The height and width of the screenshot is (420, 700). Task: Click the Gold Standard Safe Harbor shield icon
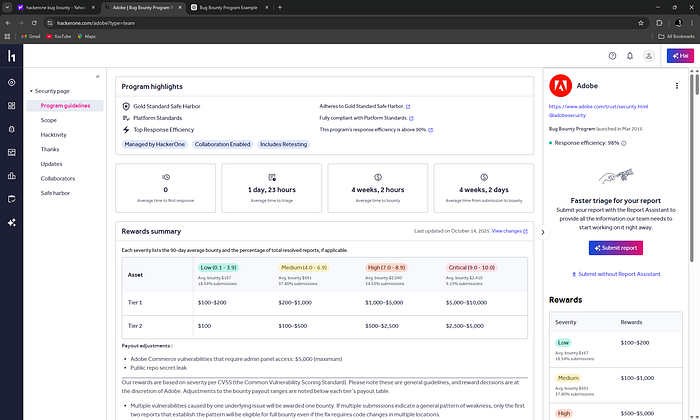tap(126, 106)
